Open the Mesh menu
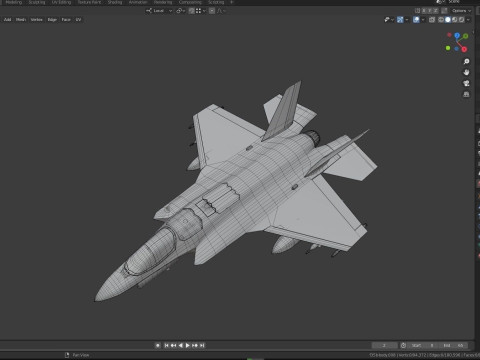This screenshot has width=480, height=360. coord(21,20)
